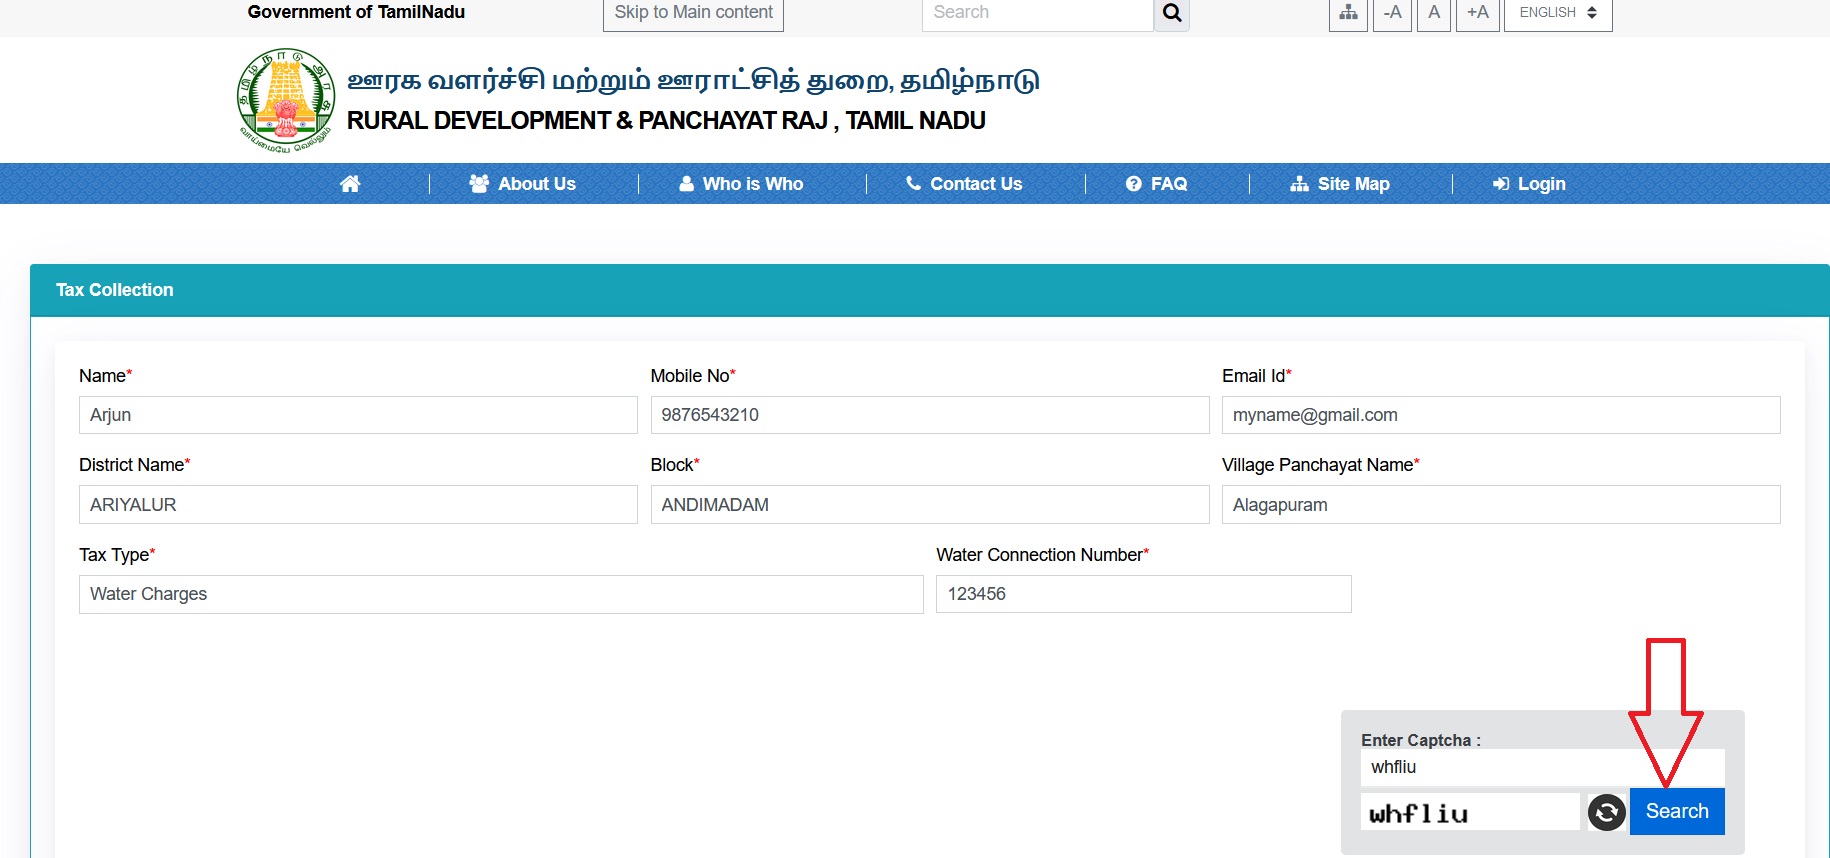The height and width of the screenshot is (858, 1830).
Task: Open the Who is Who page
Action: 741,184
